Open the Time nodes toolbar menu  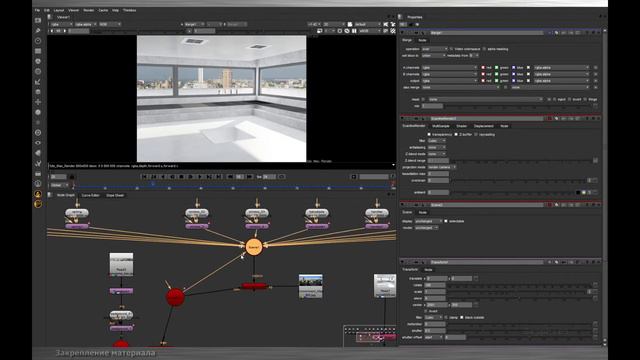point(38,41)
